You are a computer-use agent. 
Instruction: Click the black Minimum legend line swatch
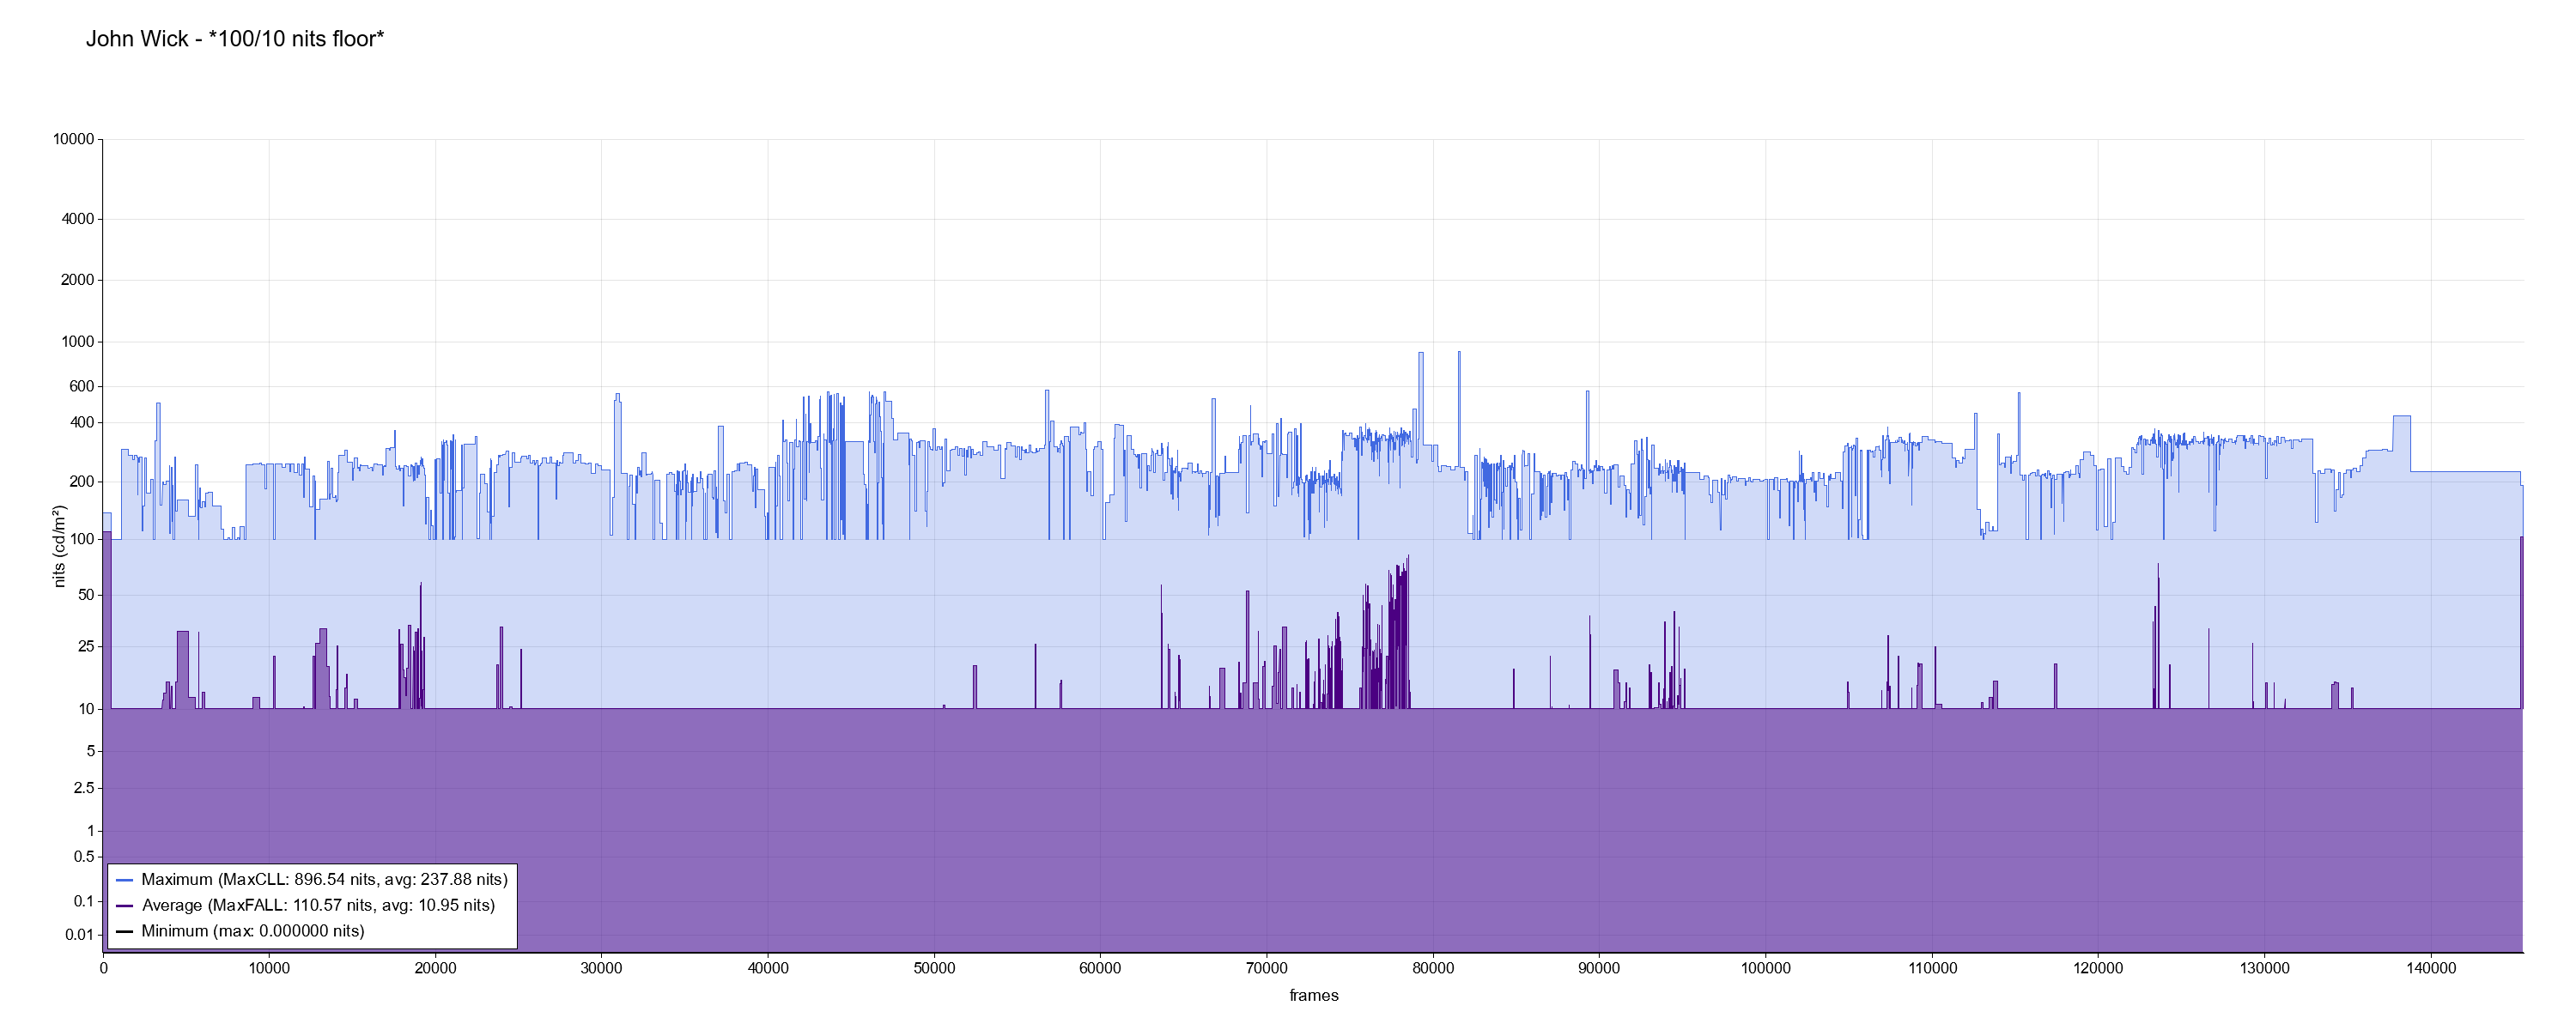coord(125,932)
